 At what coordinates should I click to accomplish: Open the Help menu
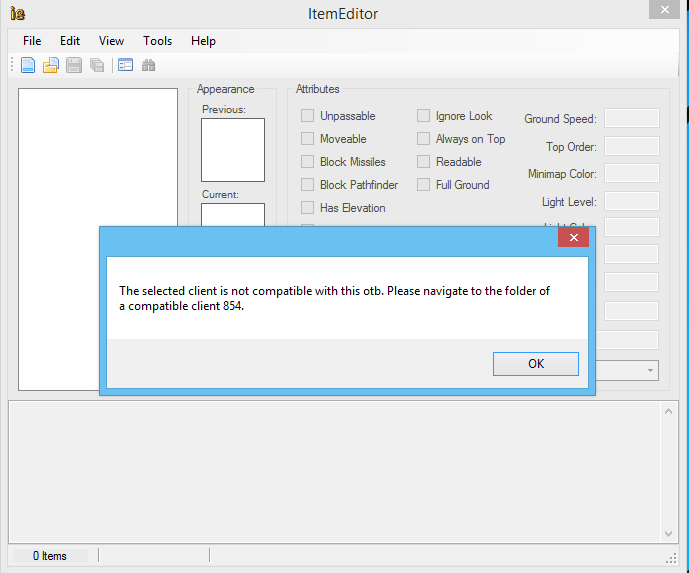point(203,41)
